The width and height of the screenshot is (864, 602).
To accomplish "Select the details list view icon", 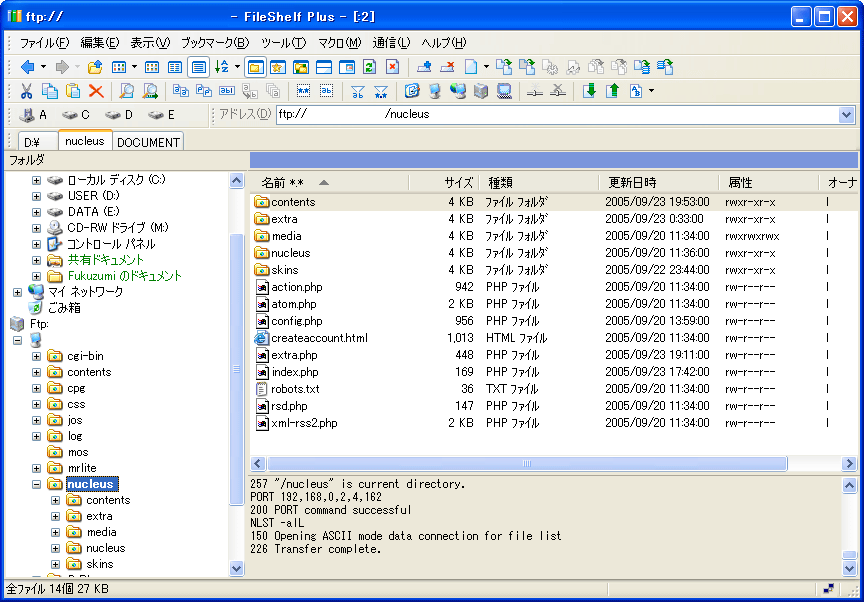I will tap(198, 67).
